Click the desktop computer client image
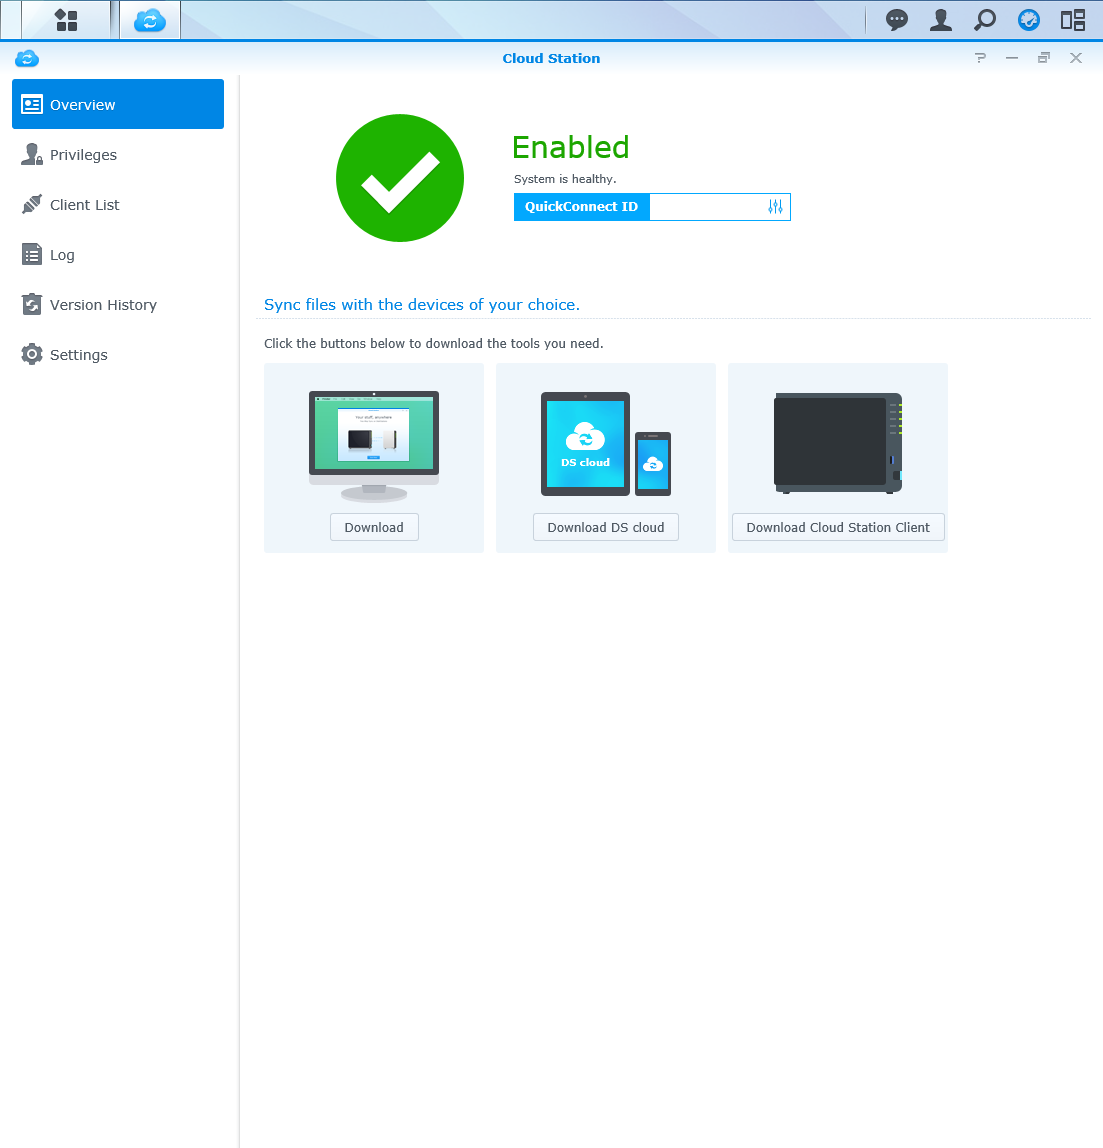 (374, 446)
